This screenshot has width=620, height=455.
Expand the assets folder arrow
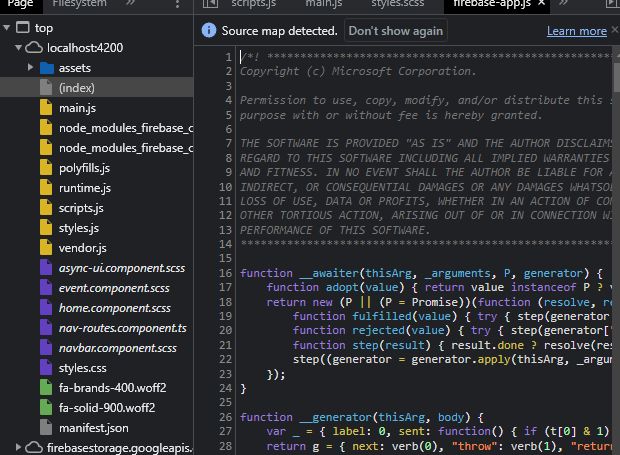[30, 68]
